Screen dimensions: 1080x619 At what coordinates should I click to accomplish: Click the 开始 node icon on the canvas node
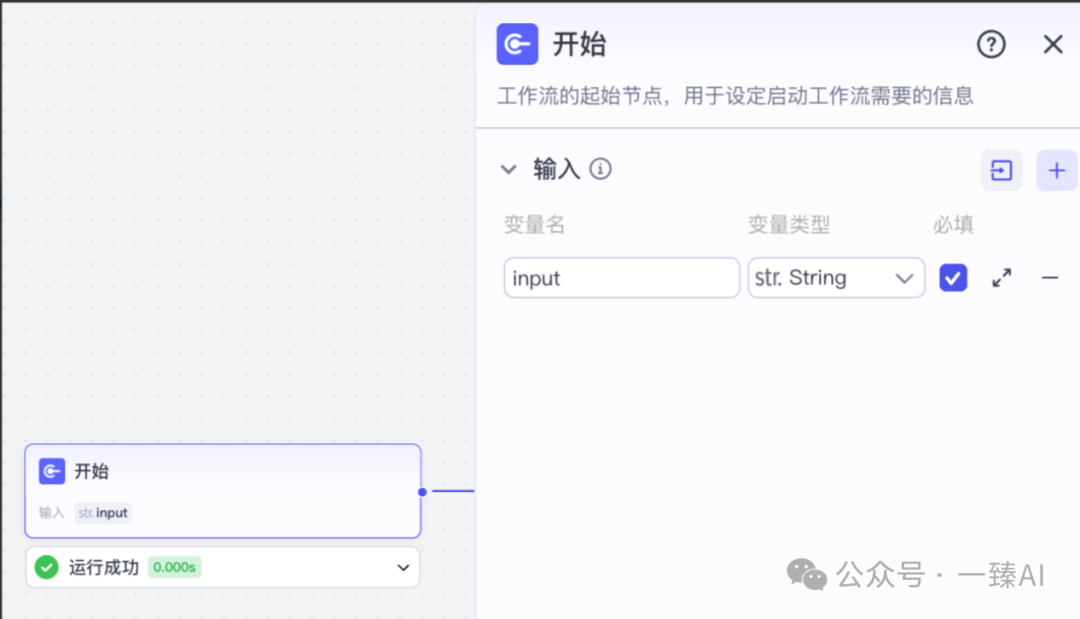(x=51, y=471)
